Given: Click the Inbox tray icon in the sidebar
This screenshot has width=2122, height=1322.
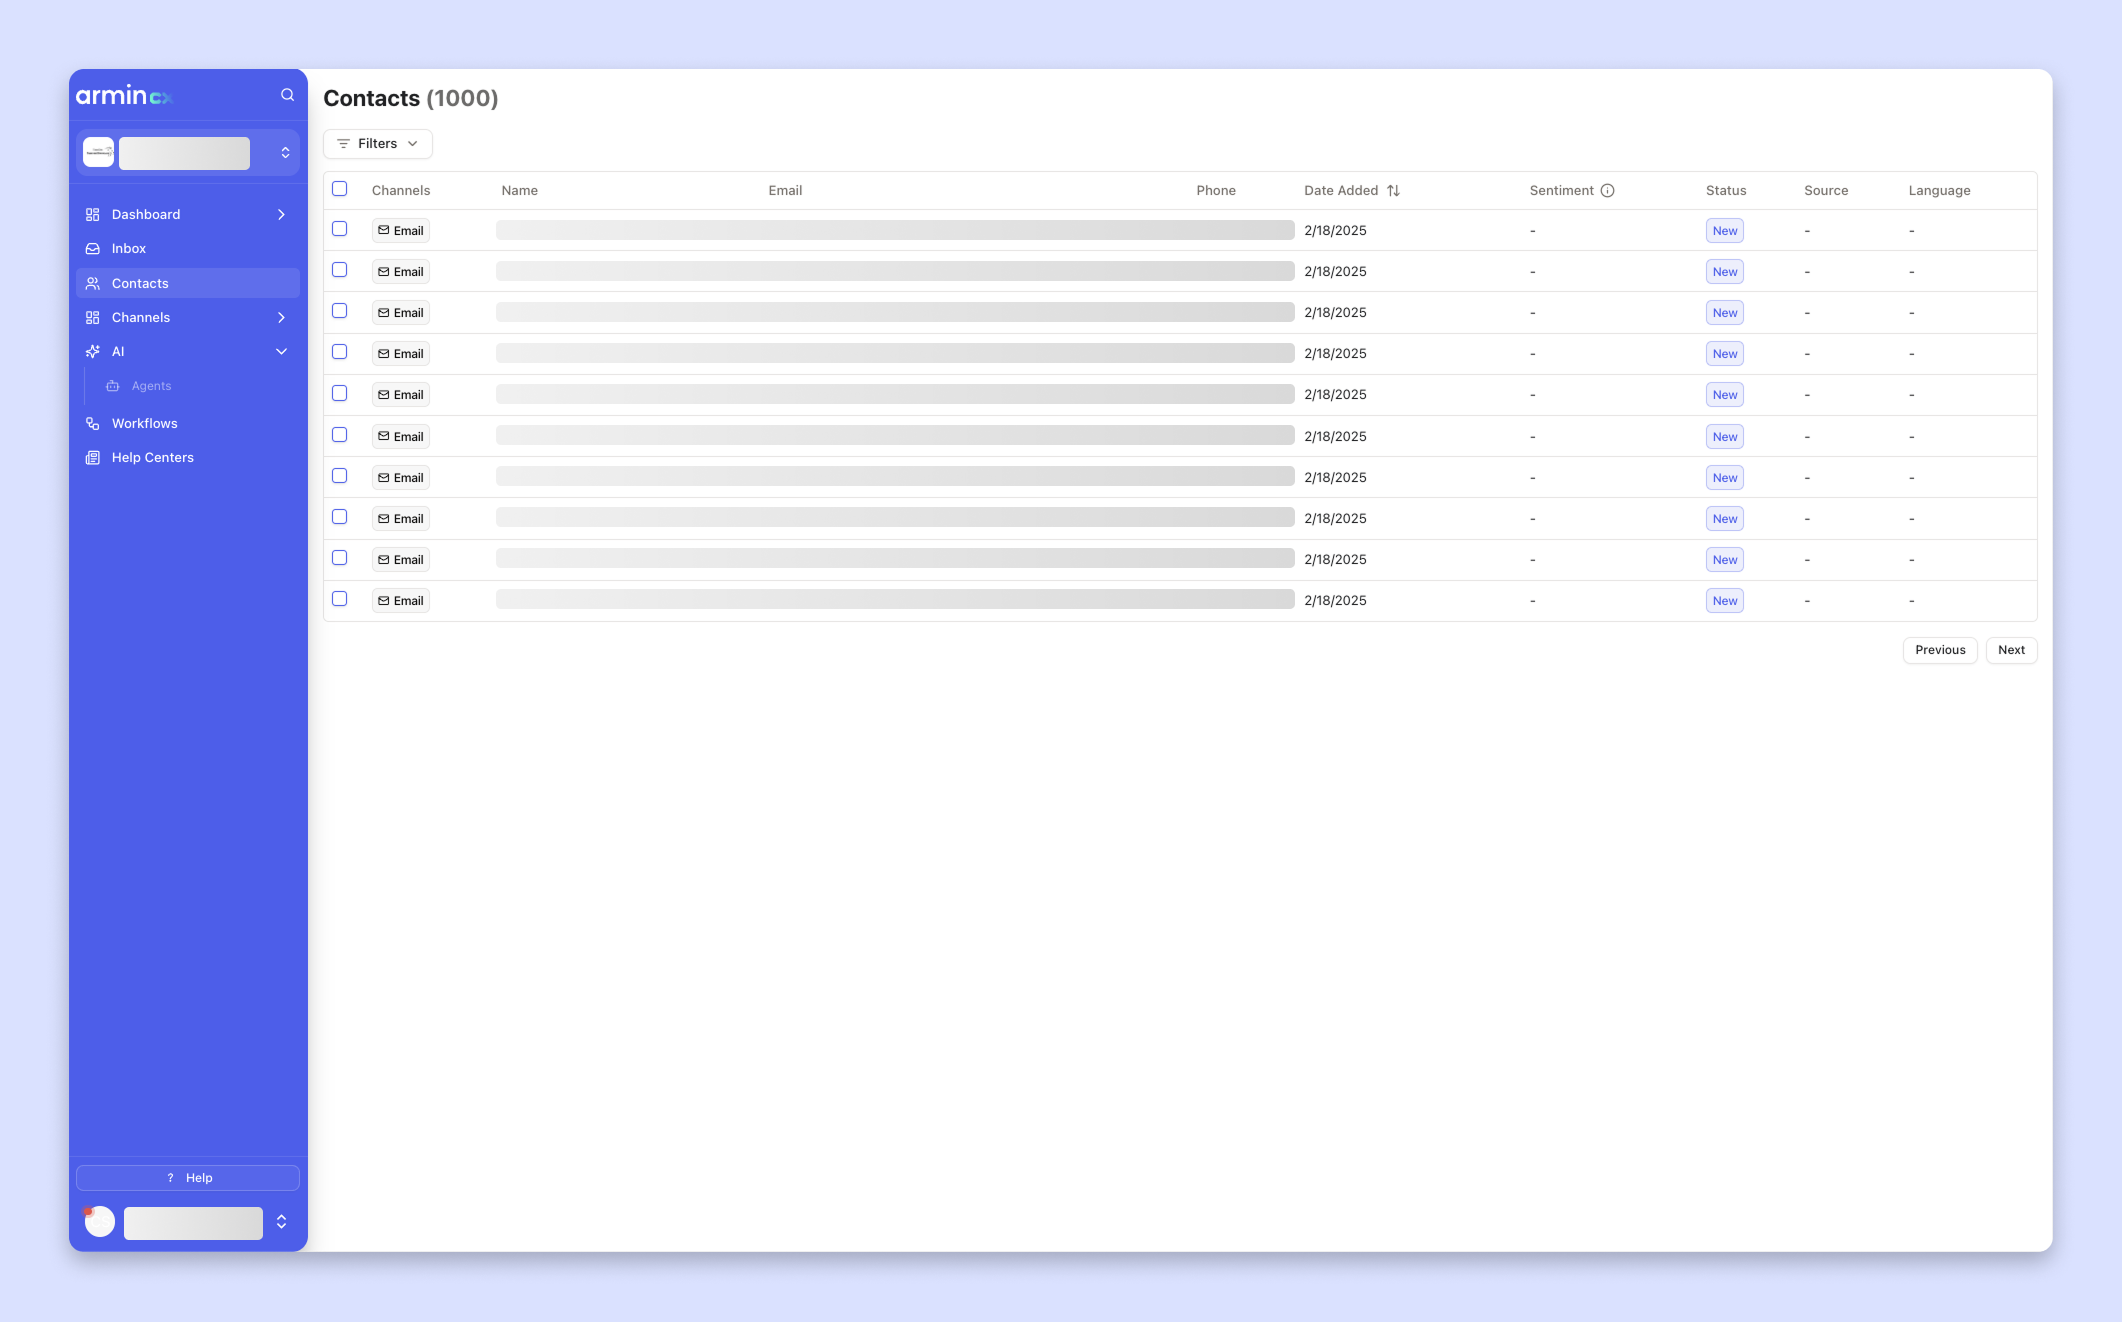Looking at the screenshot, I should pos(93,249).
